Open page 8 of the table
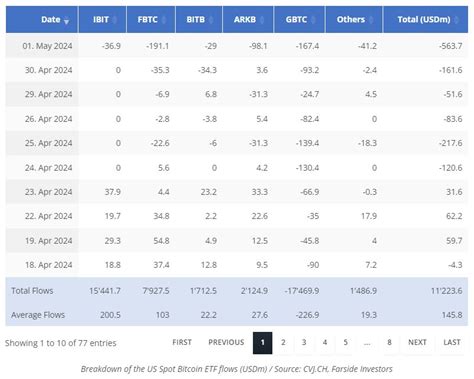474x379 pixels. [x=389, y=343]
